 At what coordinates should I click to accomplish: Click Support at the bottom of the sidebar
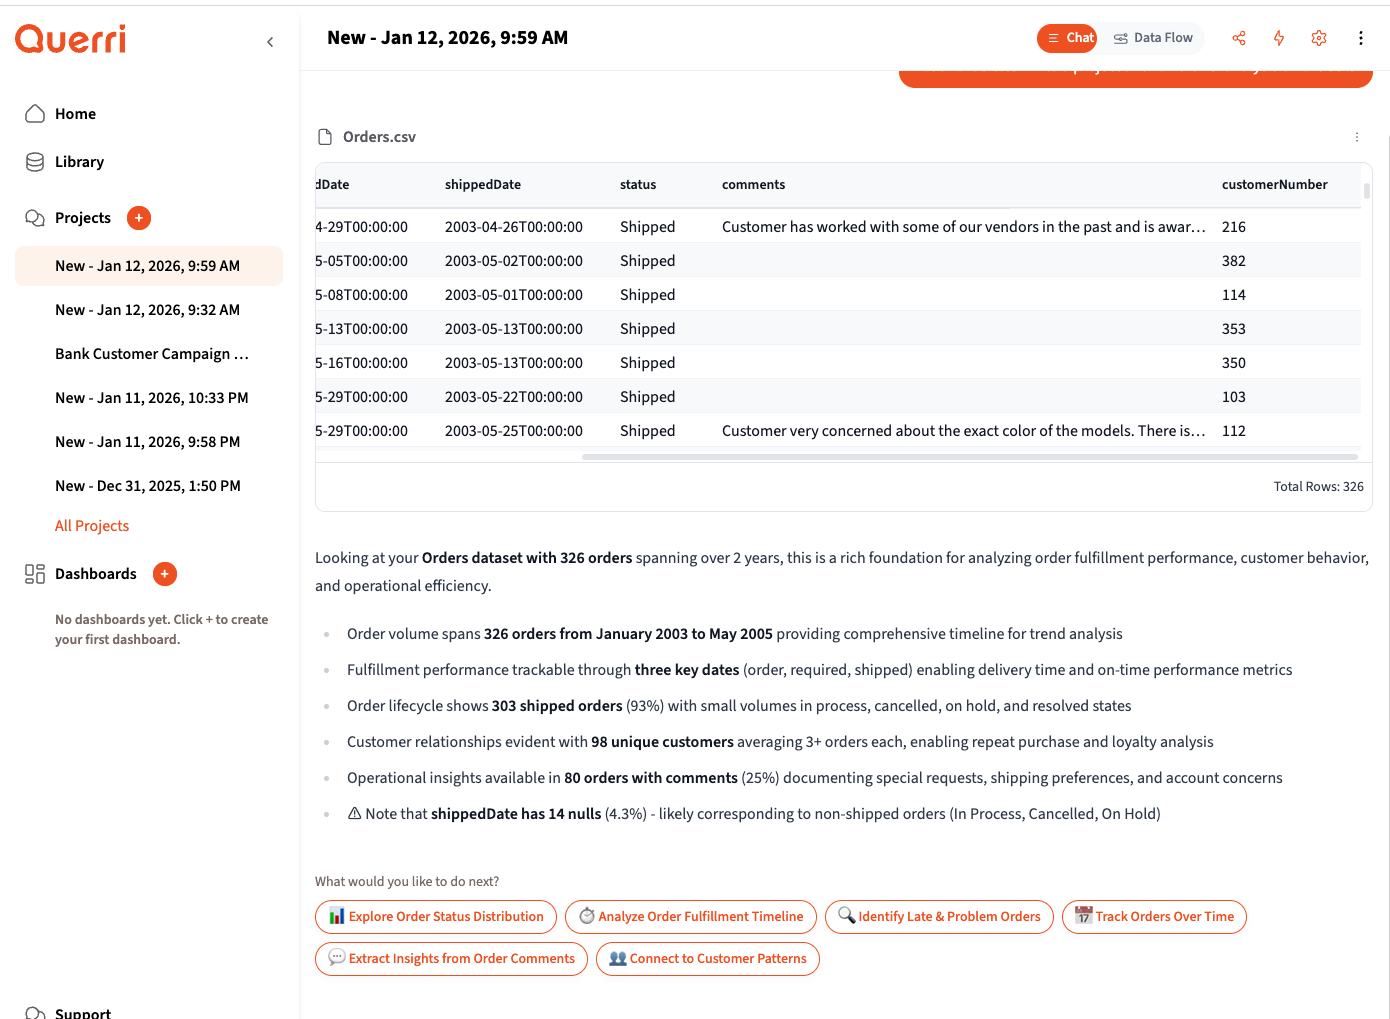pyautogui.click(x=84, y=1012)
